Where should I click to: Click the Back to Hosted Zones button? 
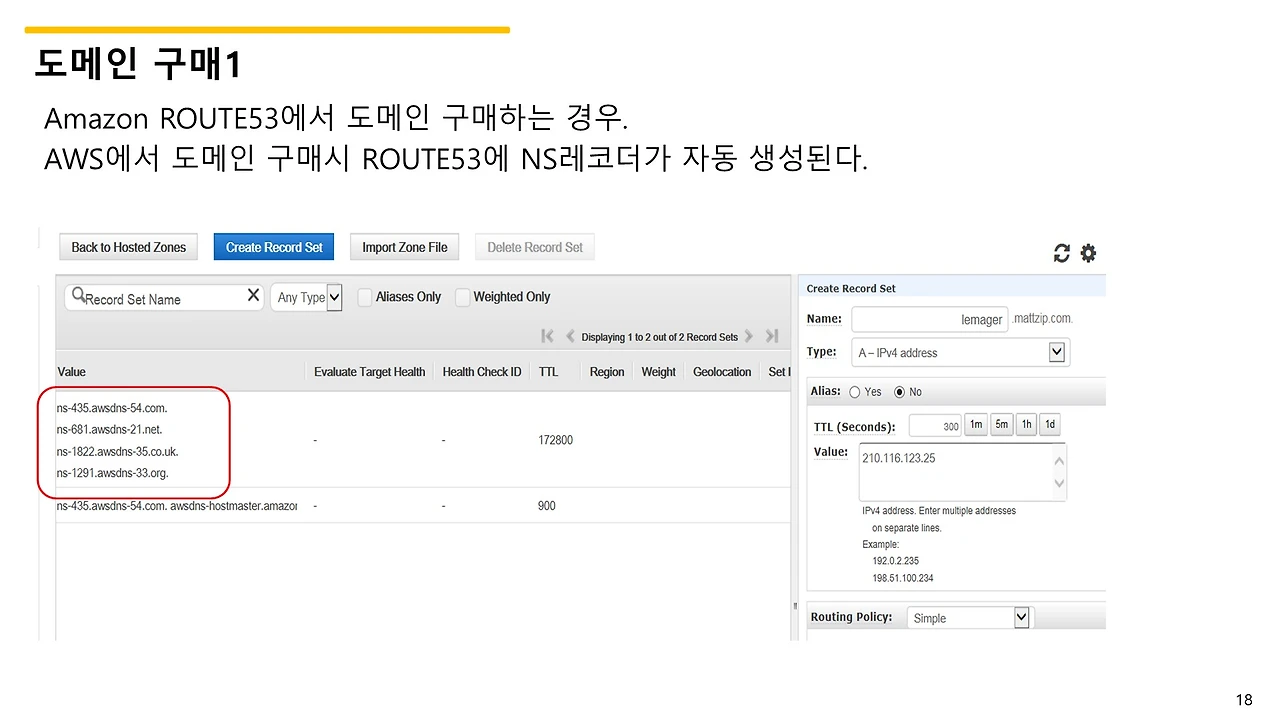[x=129, y=248]
